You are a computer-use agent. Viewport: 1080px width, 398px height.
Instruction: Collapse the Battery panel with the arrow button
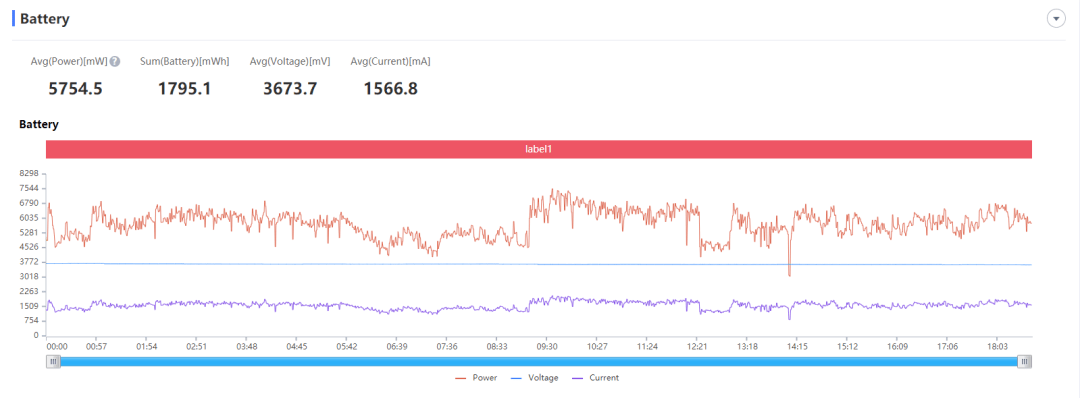pos(1056,19)
